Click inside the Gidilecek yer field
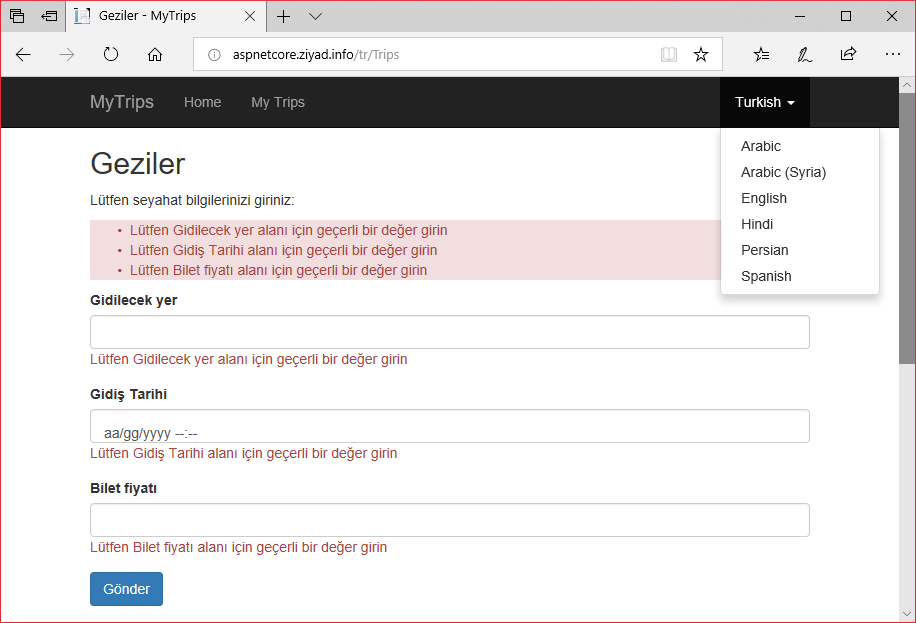 (x=449, y=331)
